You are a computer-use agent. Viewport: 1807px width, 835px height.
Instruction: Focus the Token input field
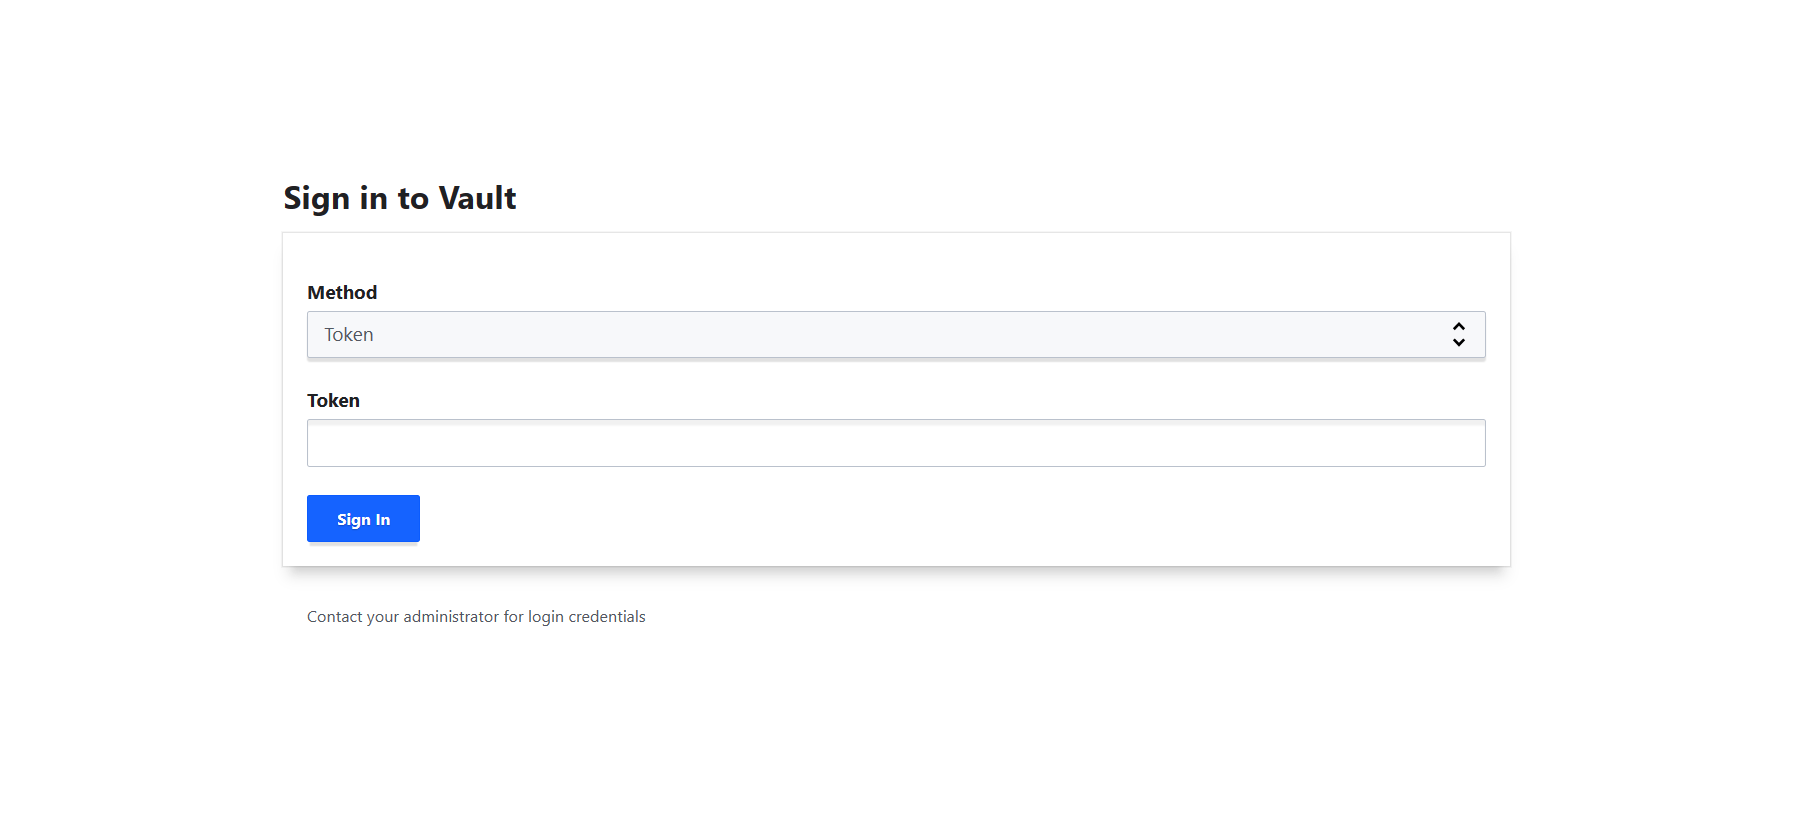(896, 443)
